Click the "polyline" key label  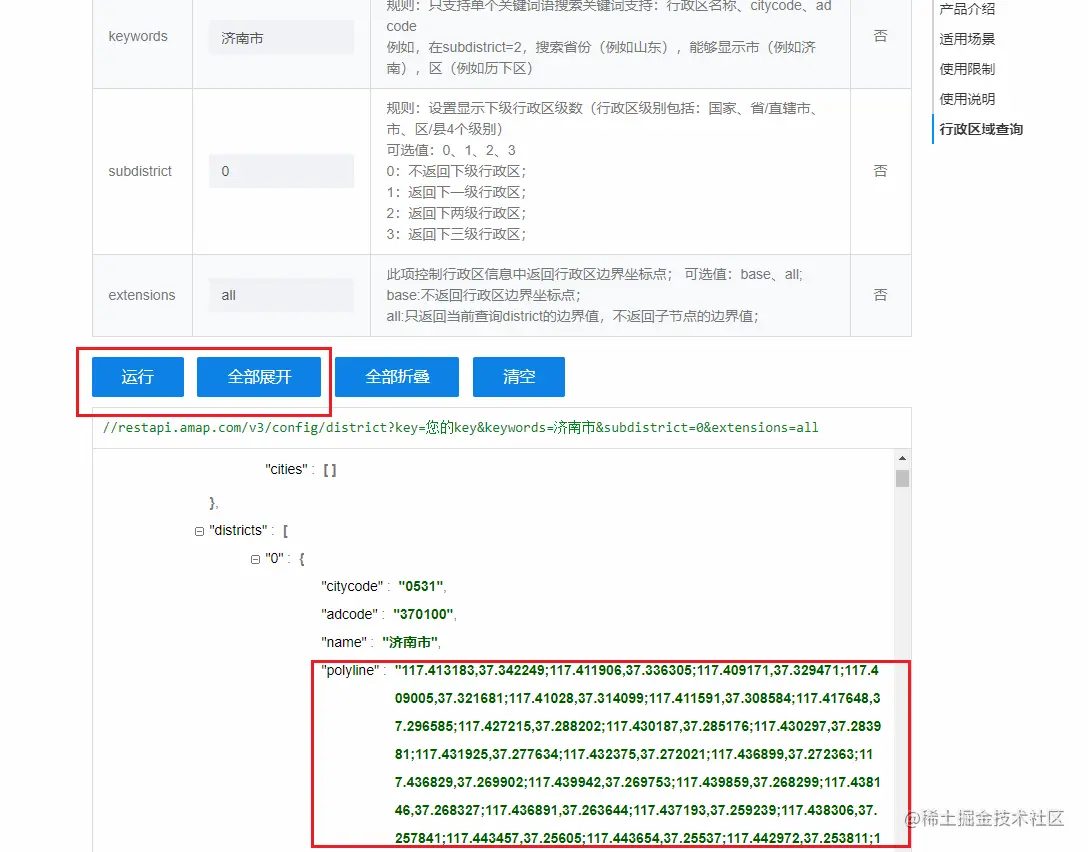(x=350, y=670)
